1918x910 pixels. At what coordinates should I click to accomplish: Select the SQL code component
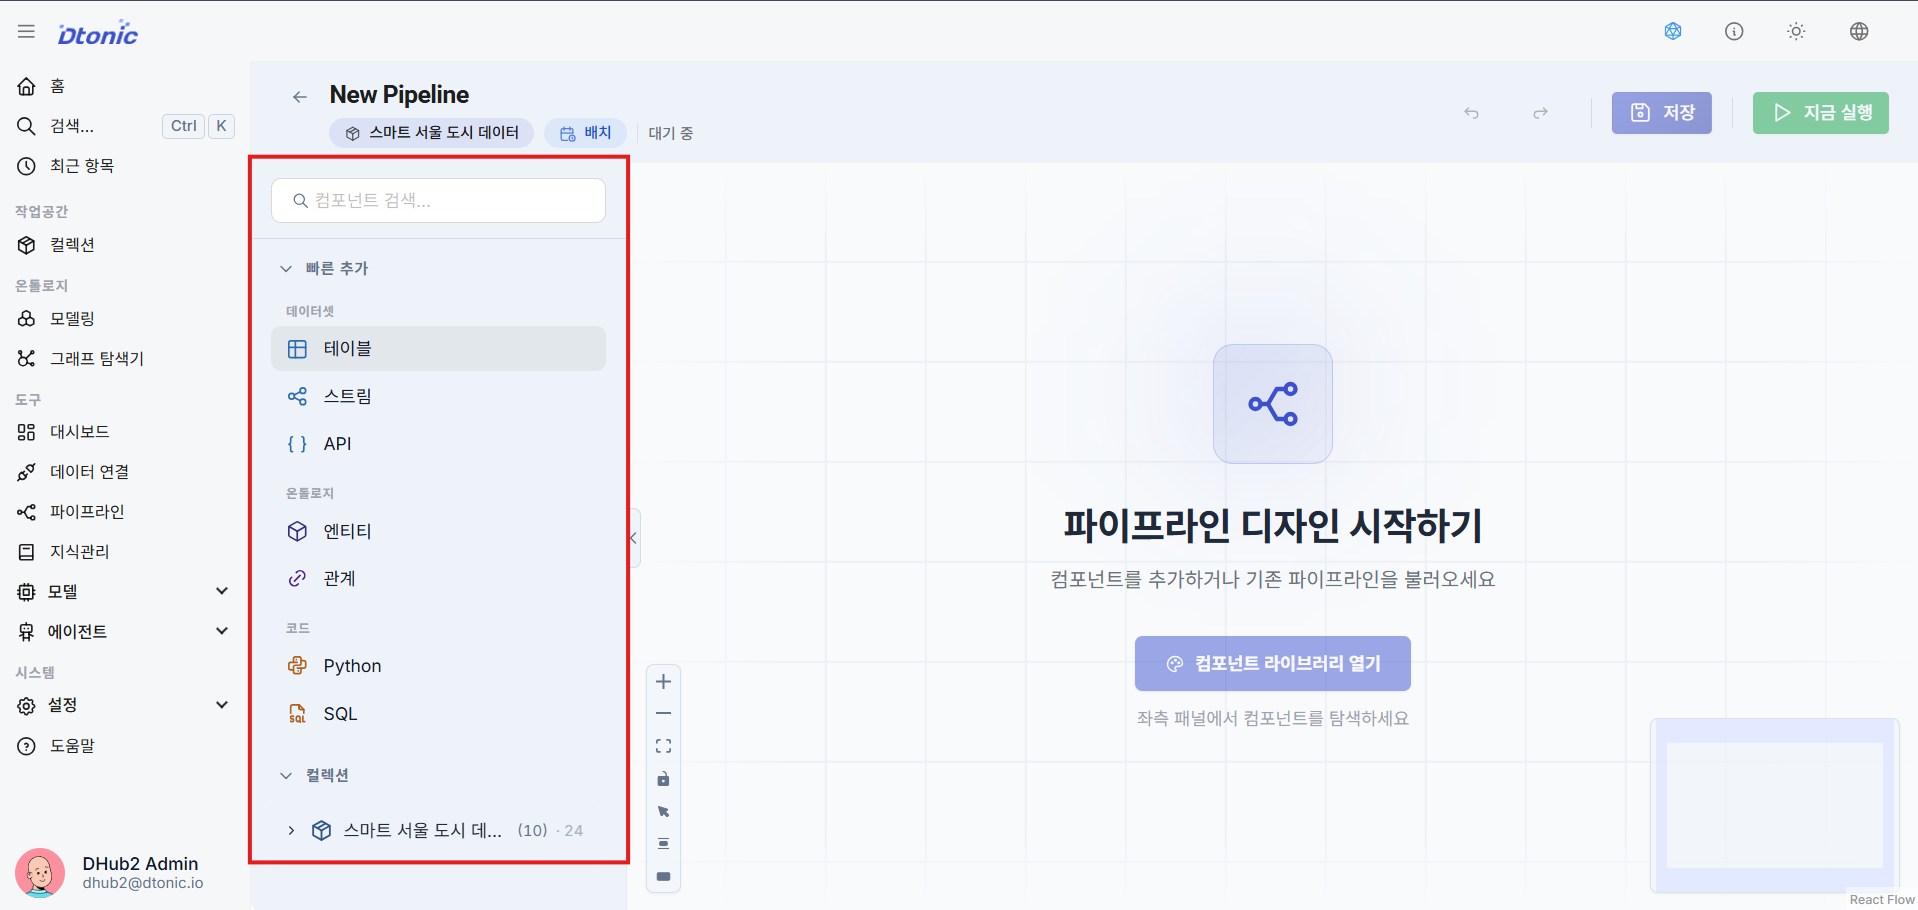(x=438, y=714)
